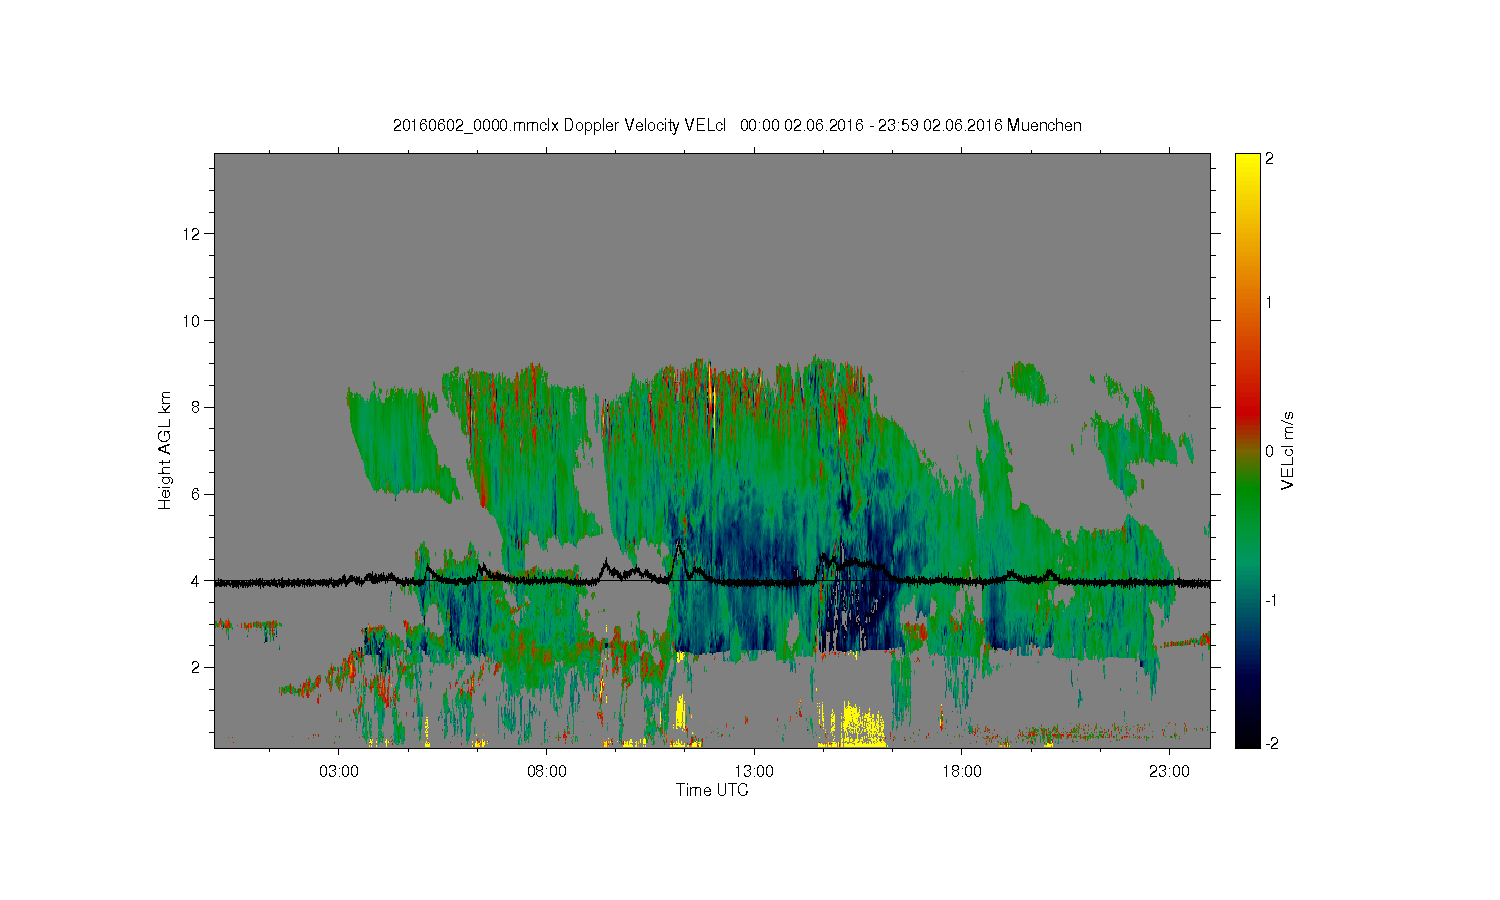The image size is (1500, 900).
Task: Click the yellow top end of the colorbar
Action: 1247,162
